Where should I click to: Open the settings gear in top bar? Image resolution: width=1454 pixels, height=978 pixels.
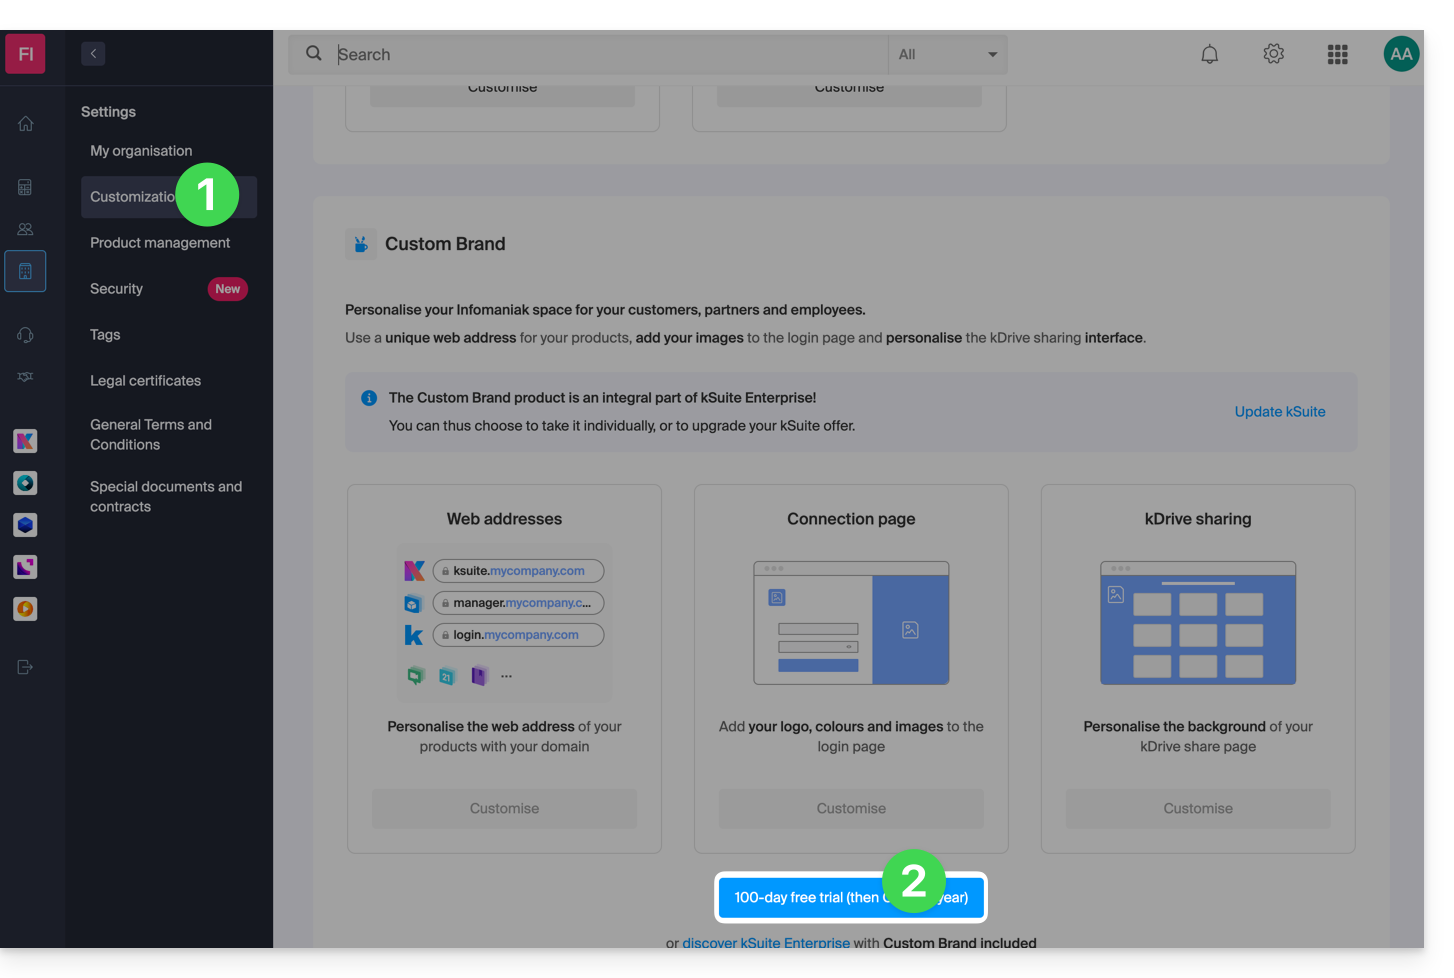click(x=1273, y=54)
